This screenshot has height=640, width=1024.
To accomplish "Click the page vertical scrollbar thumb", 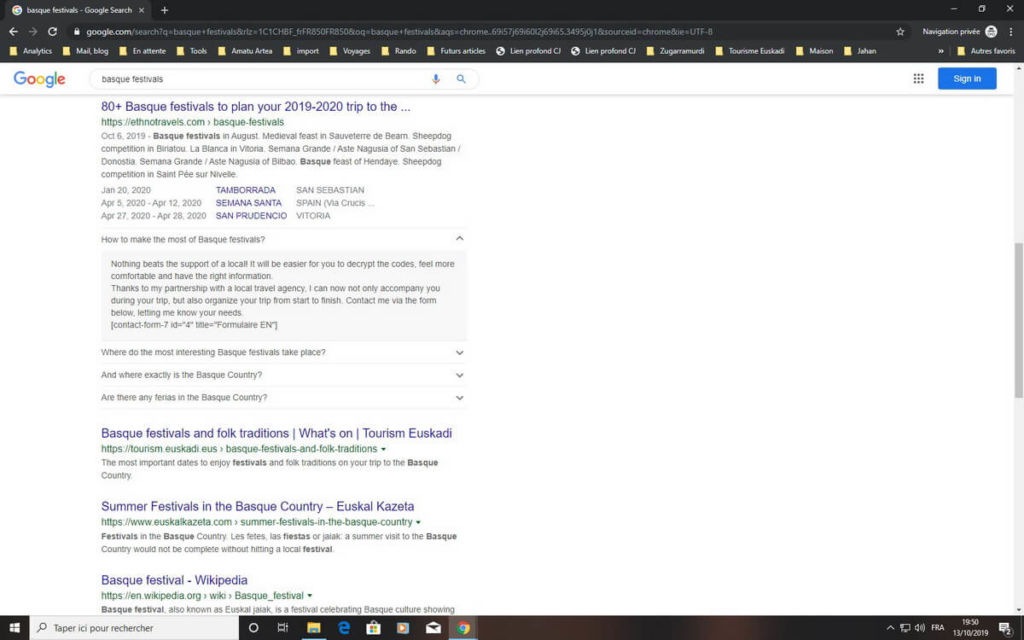I will 1018,320.
